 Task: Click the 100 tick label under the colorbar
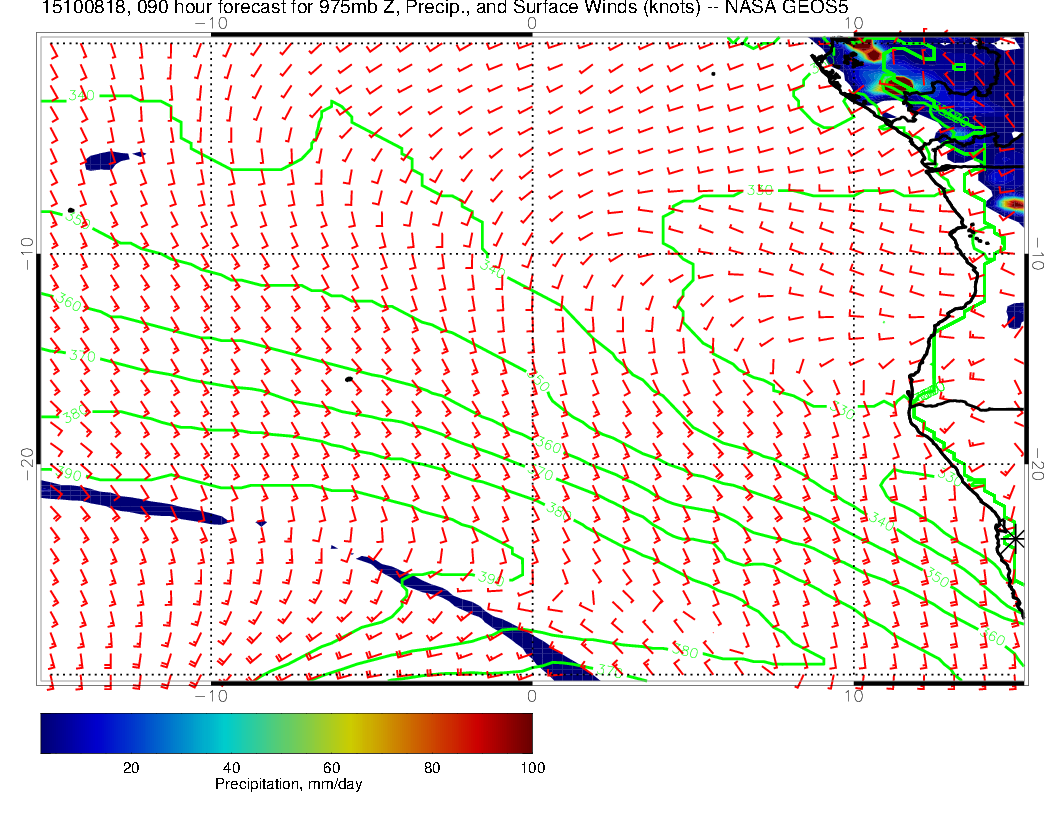(x=532, y=768)
